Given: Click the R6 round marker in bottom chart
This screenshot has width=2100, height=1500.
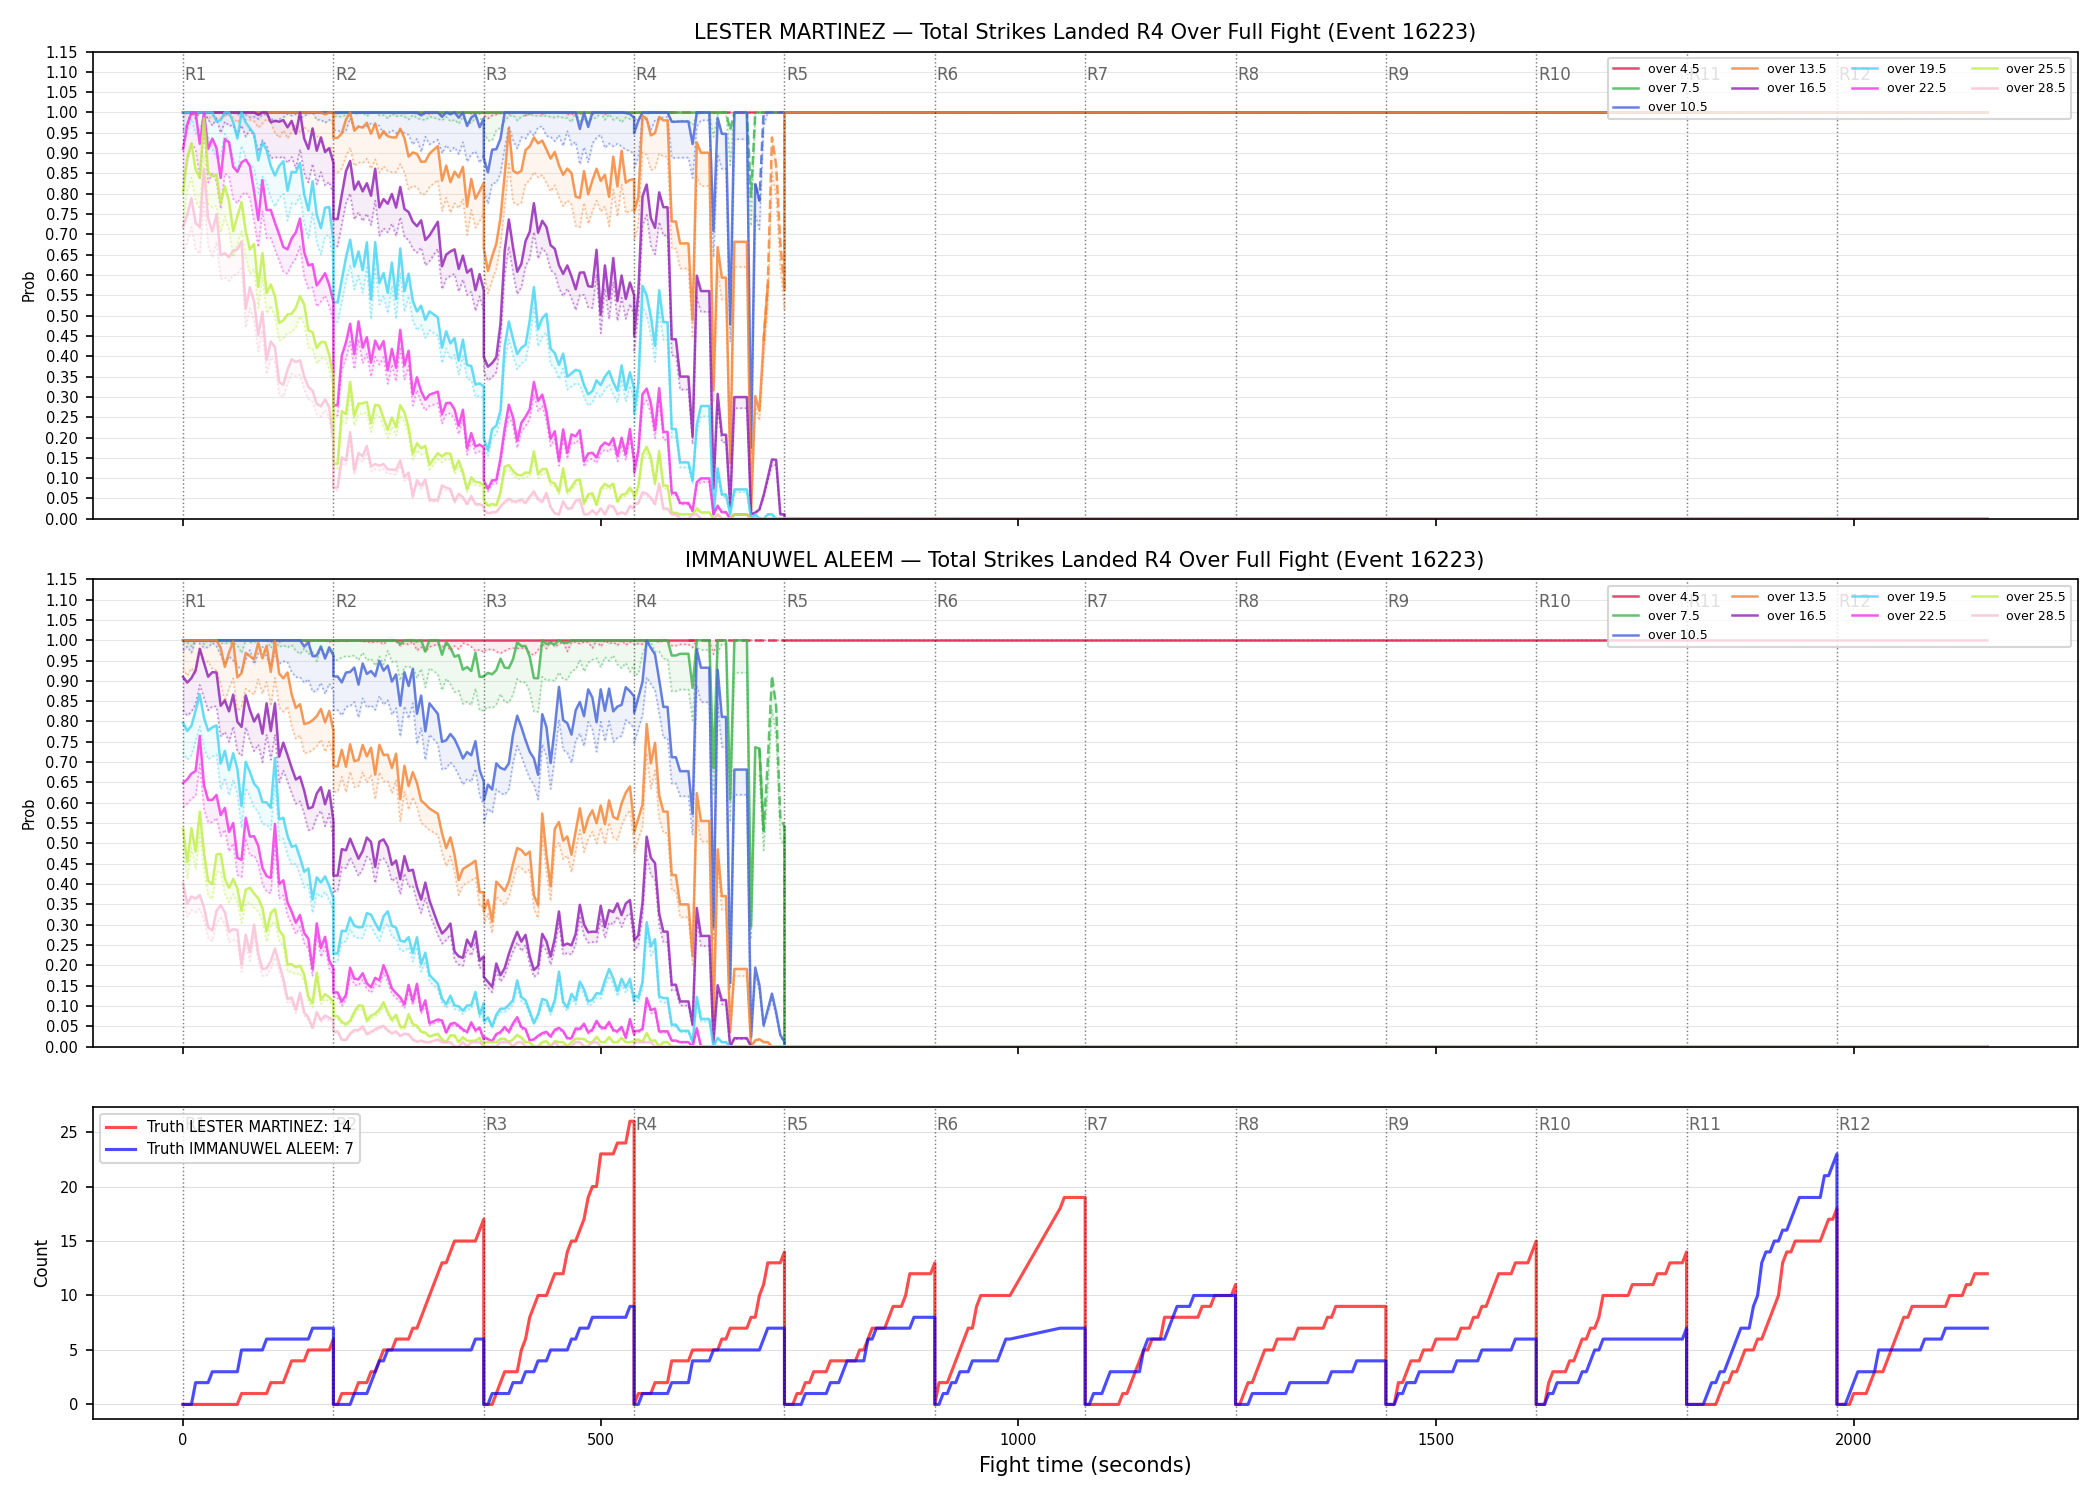Looking at the screenshot, I should coord(947,1124).
